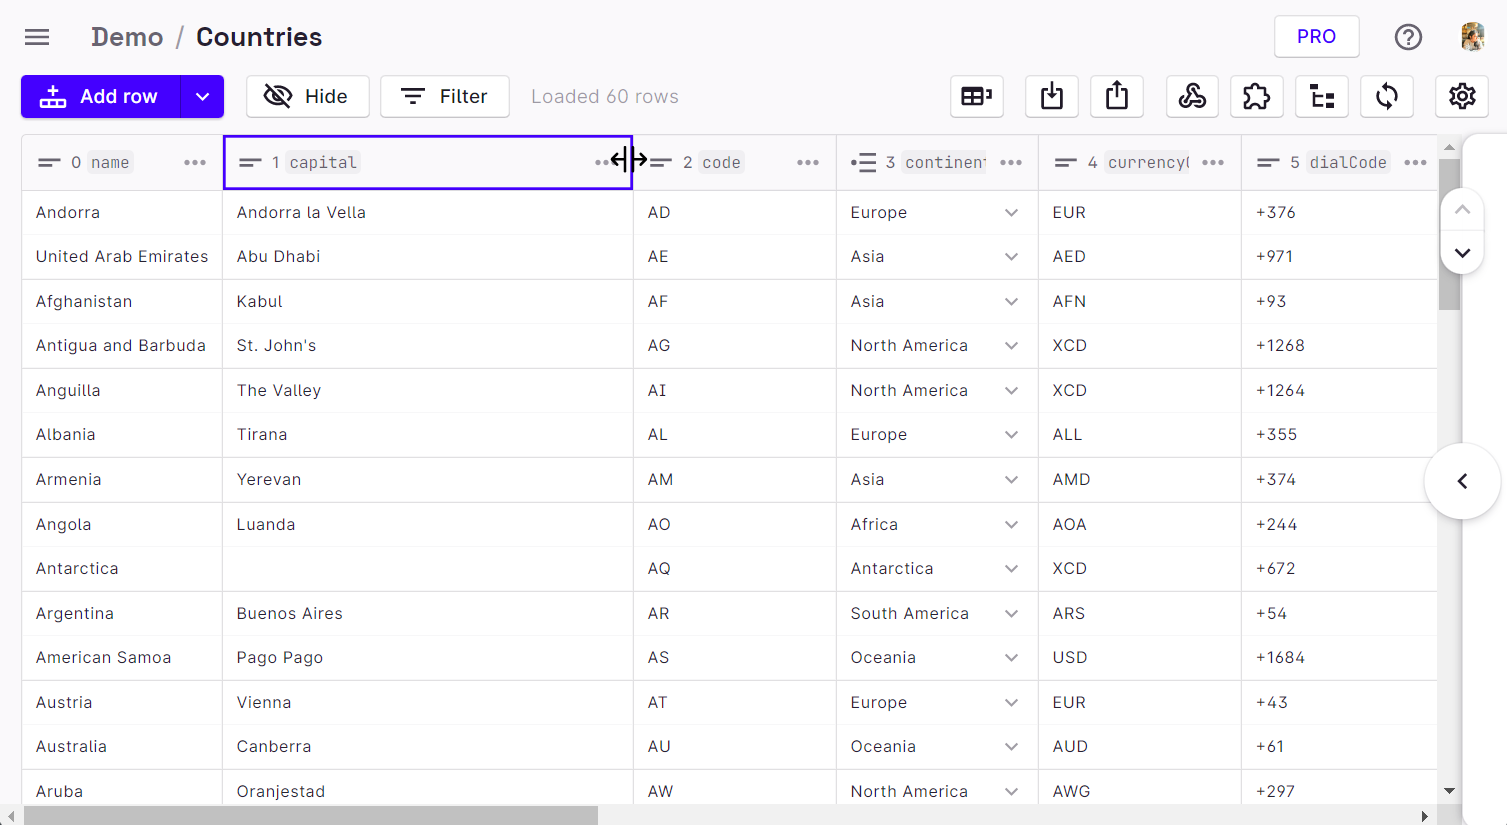Screen dimensions: 1507x825
Task: Open options menu for code column
Action: [808, 163]
